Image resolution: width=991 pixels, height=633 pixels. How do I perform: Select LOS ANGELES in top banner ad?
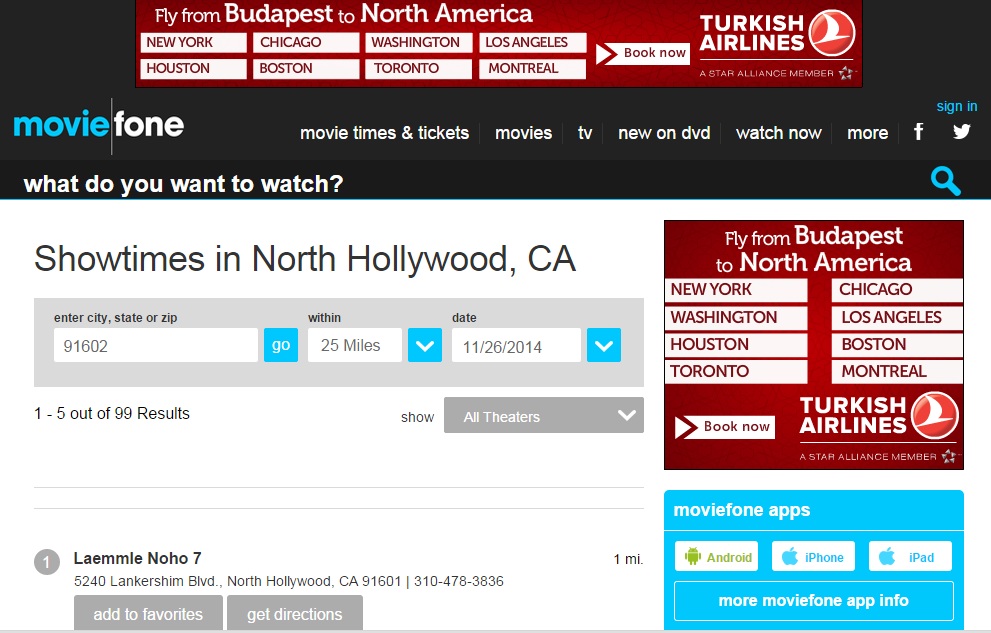click(x=533, y=42)
